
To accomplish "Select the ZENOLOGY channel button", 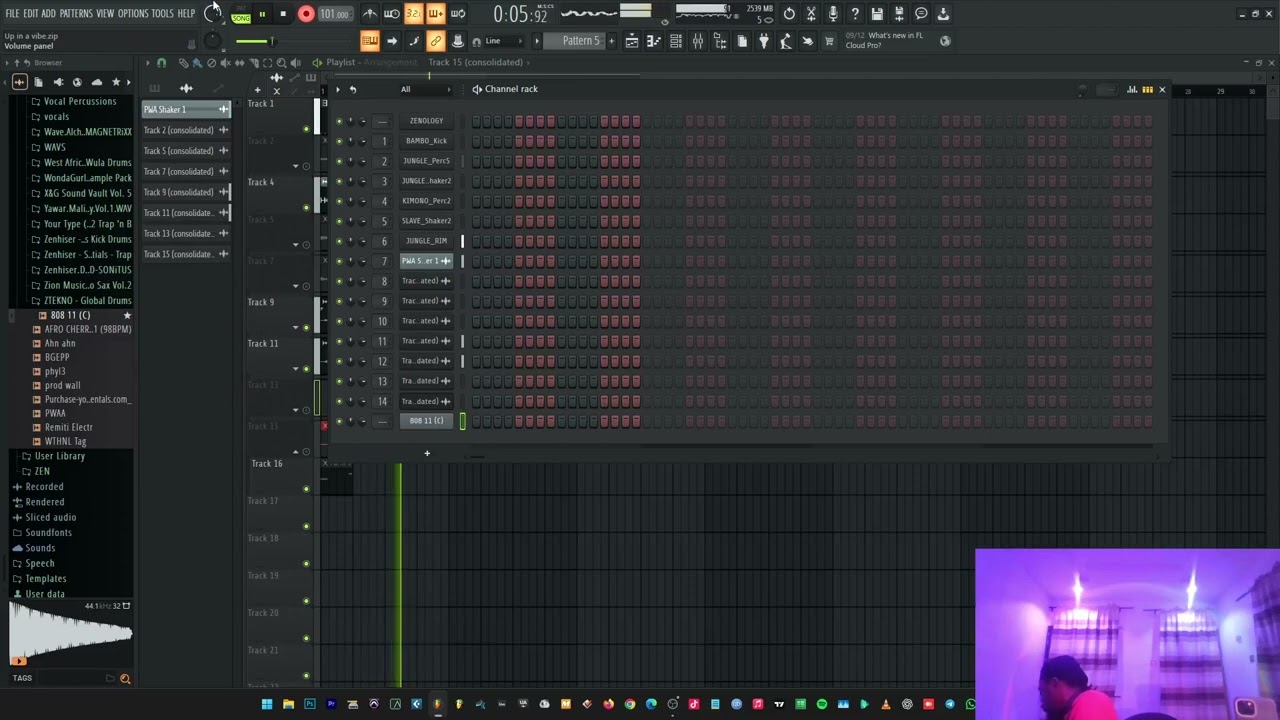I will [426, 121].
